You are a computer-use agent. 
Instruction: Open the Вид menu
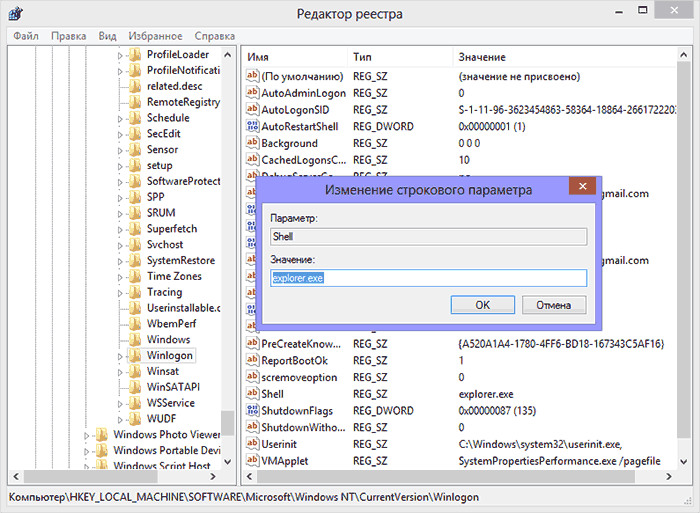(x=108, y=36)
